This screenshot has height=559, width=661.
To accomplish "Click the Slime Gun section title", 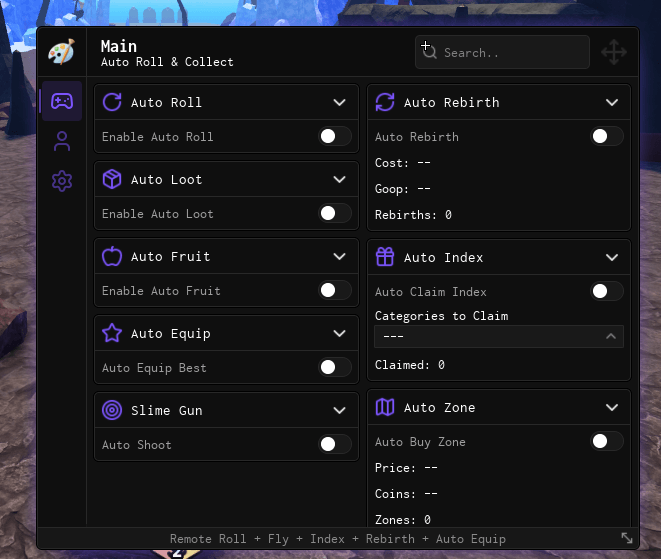I will [167, 411].
